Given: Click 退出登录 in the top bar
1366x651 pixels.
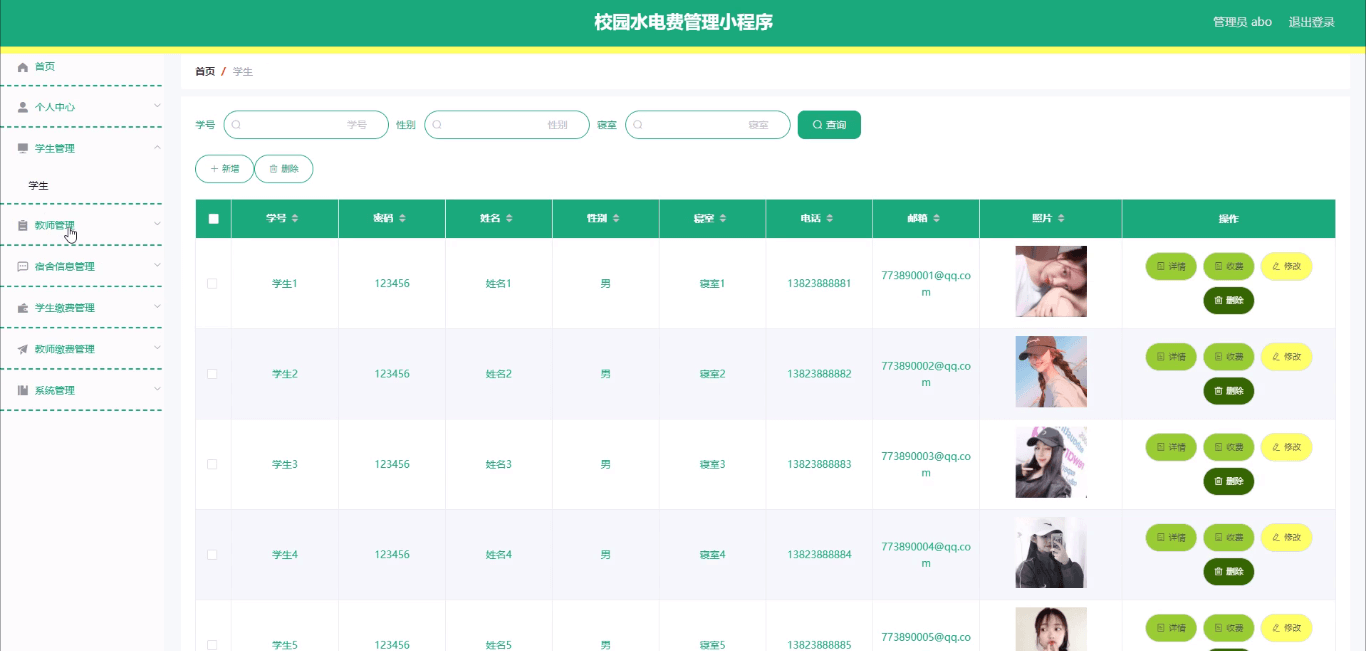Looking at the screenshot, I should (1310, 21).
